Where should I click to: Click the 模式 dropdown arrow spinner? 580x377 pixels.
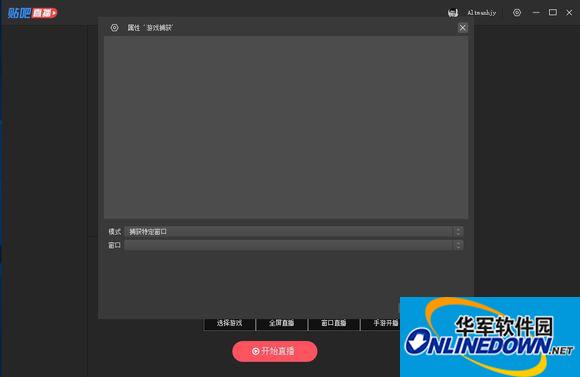click(x=458, y=232)
